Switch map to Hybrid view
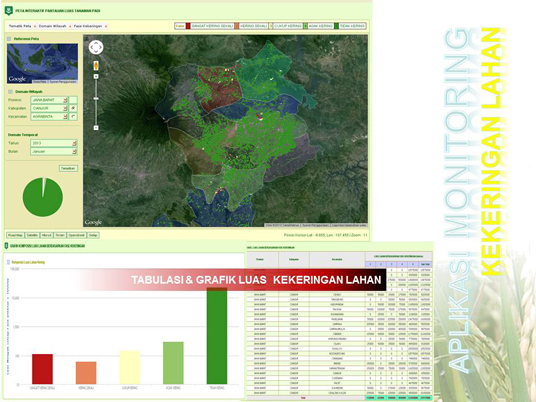Screen dimensions: 536x402 click(46, 235)
